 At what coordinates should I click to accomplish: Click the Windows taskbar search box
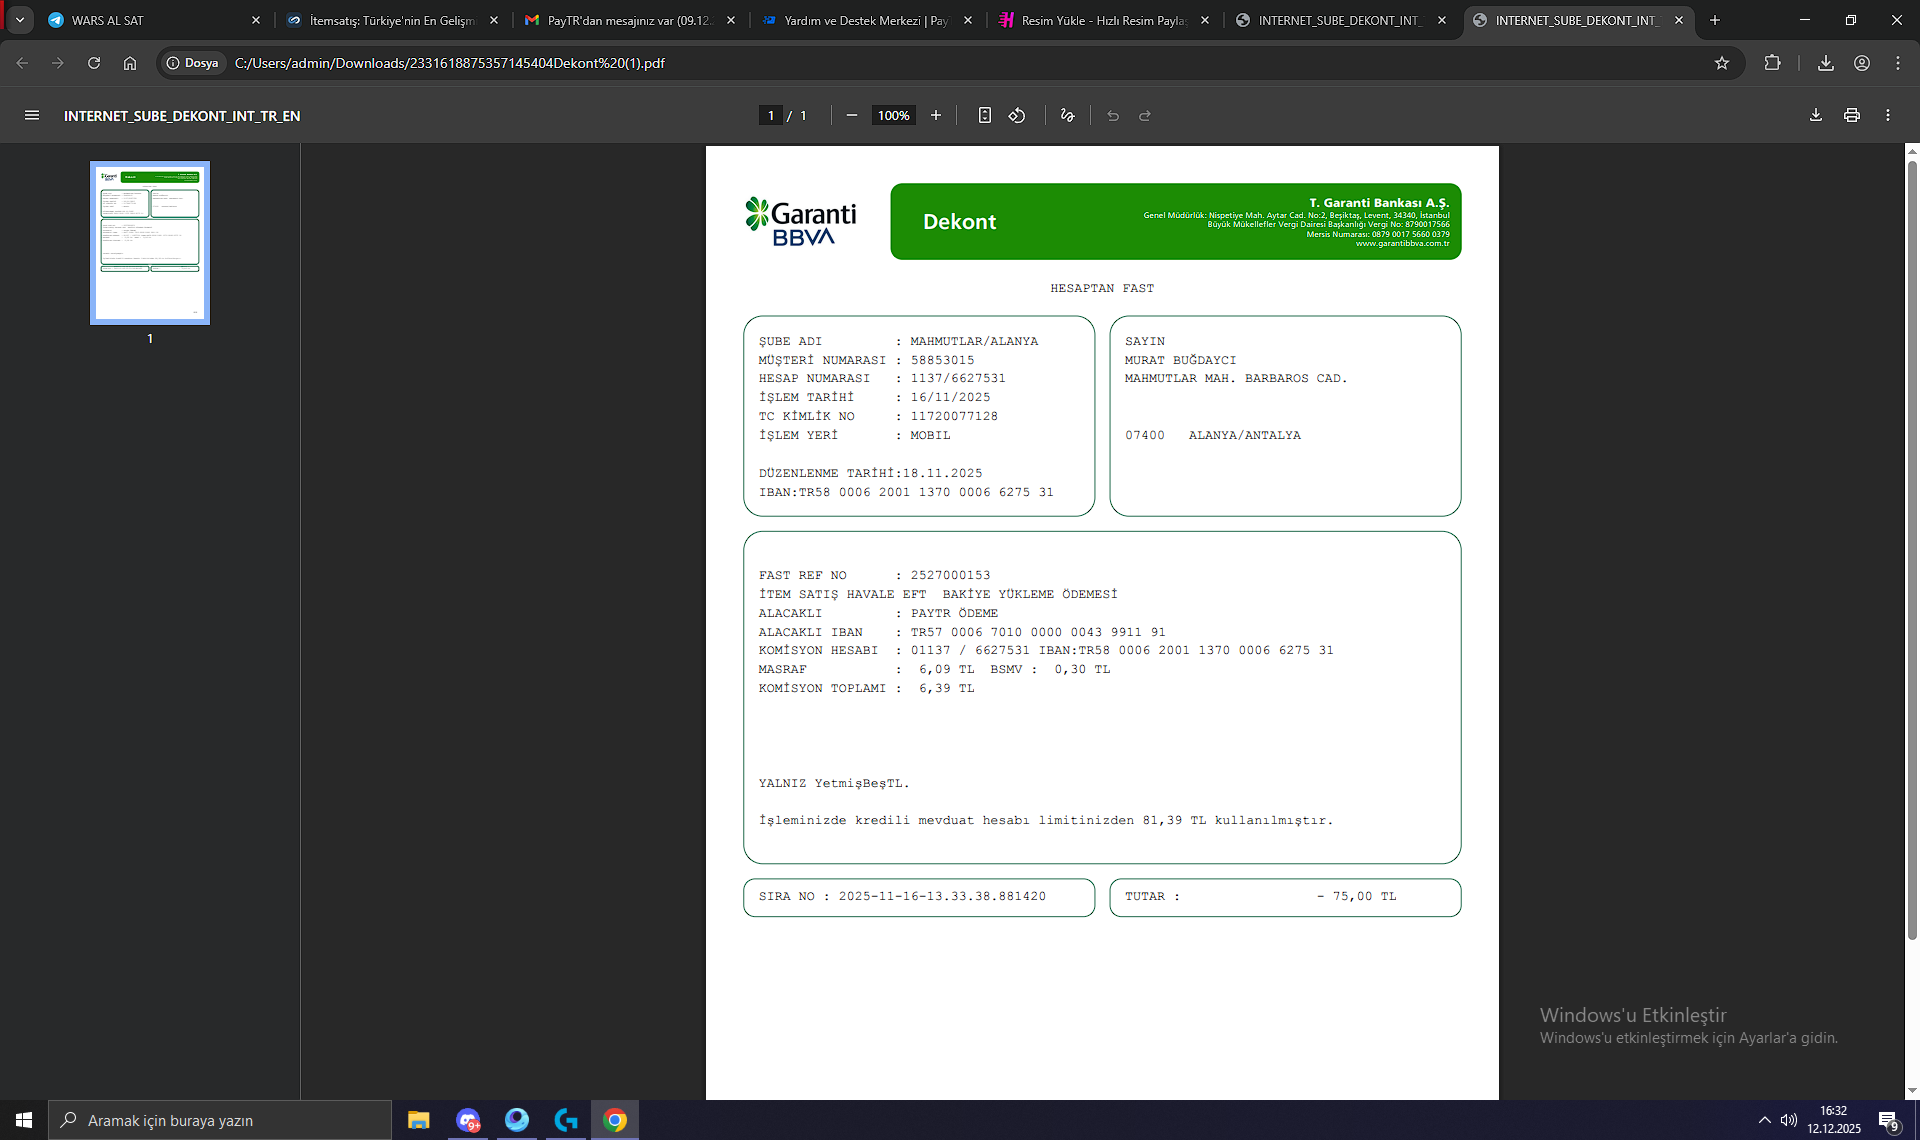[x=220, y=1120]
